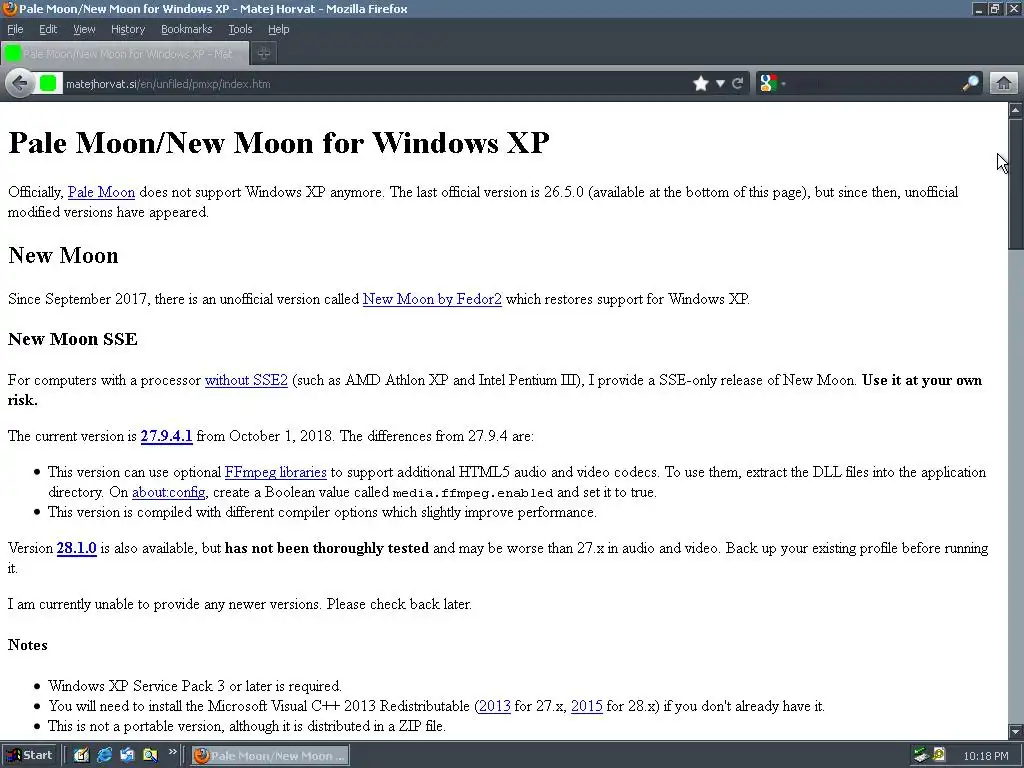Screen dimensions: 1024x768
Task: Click the 10:18 PM taskbar clock
Action: [985, 756]
